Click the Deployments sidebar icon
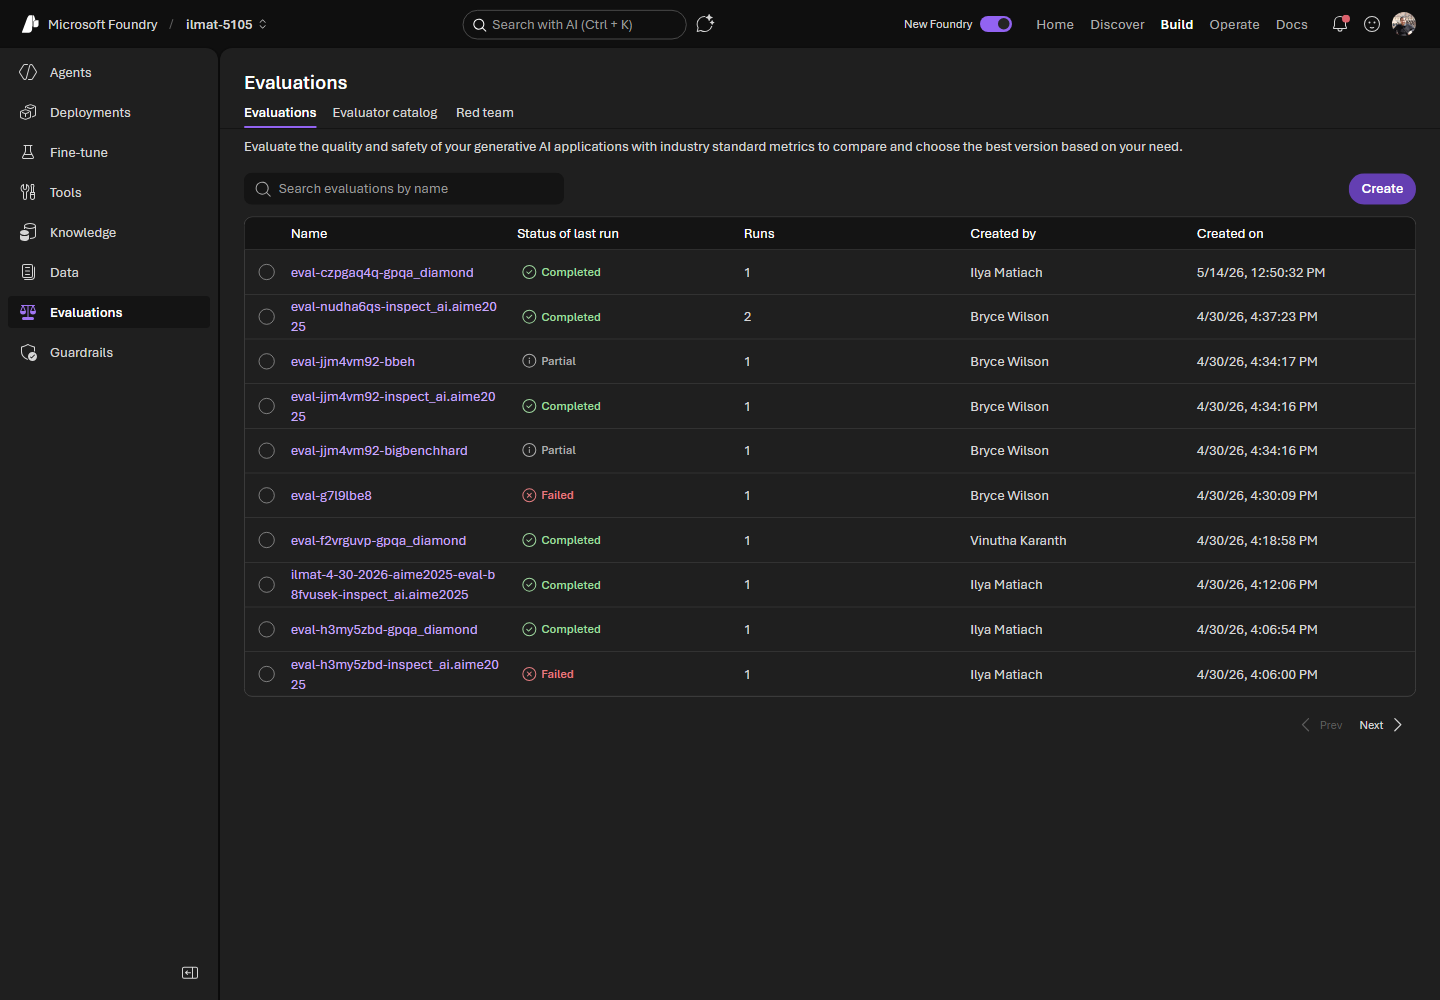 pos(28,112)
